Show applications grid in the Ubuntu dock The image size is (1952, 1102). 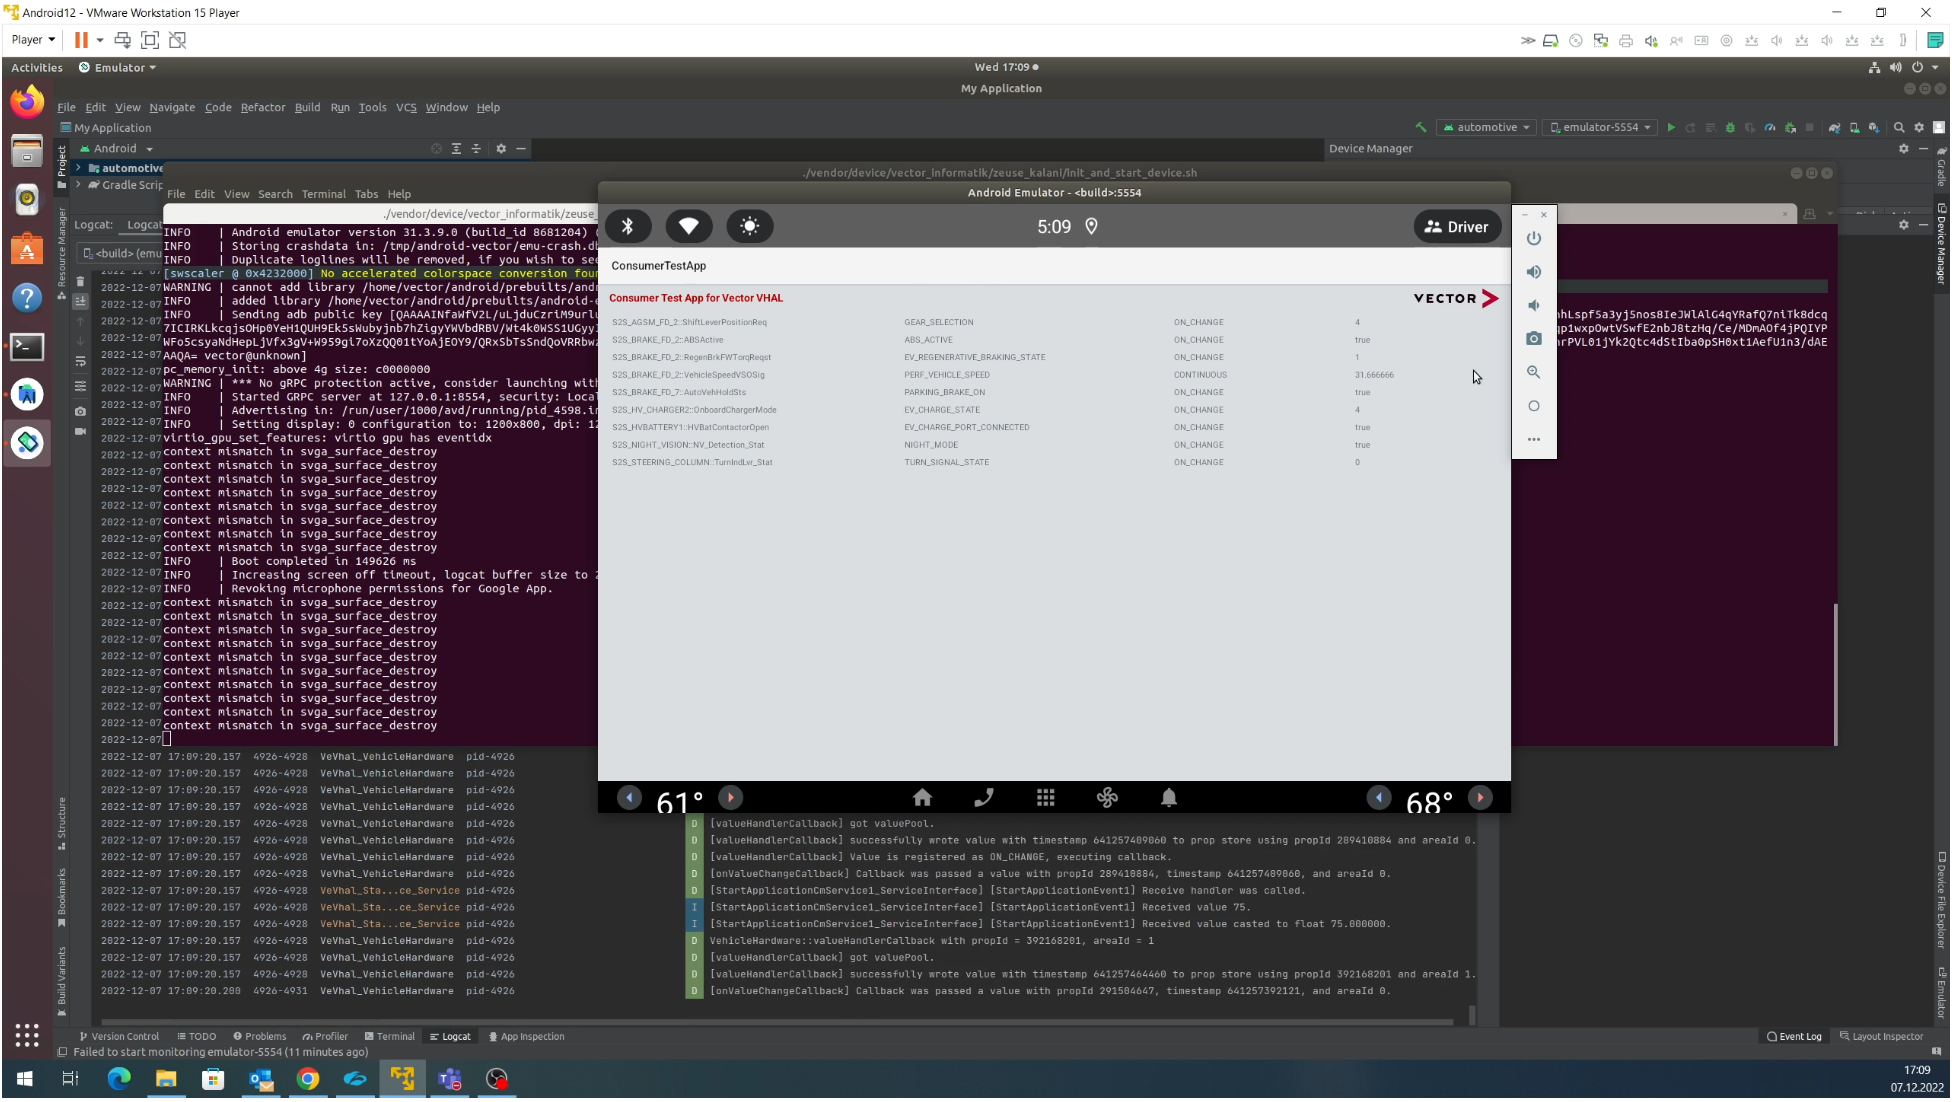click(27, 1034)
